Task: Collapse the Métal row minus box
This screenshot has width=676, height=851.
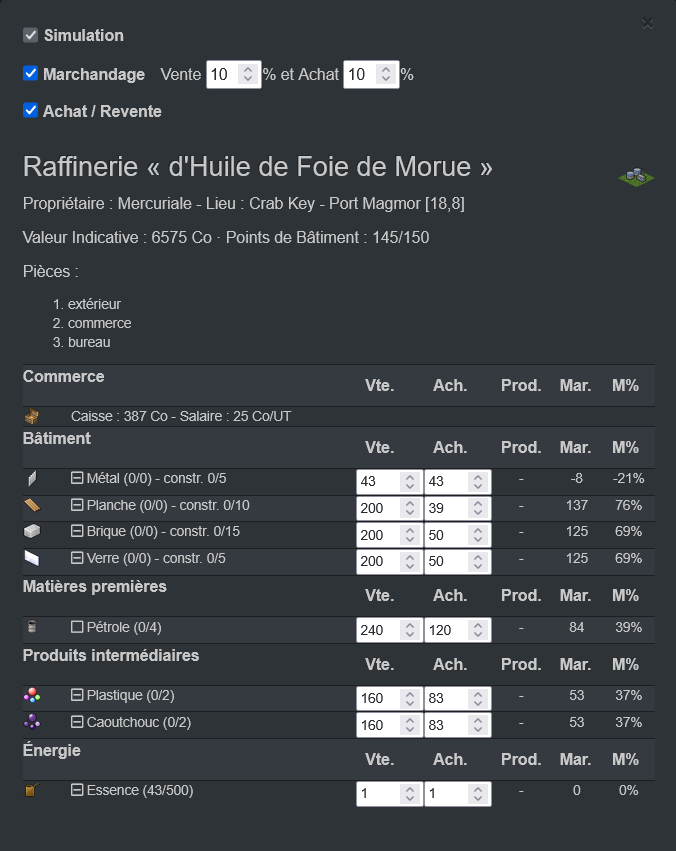Action: (77, 478)
